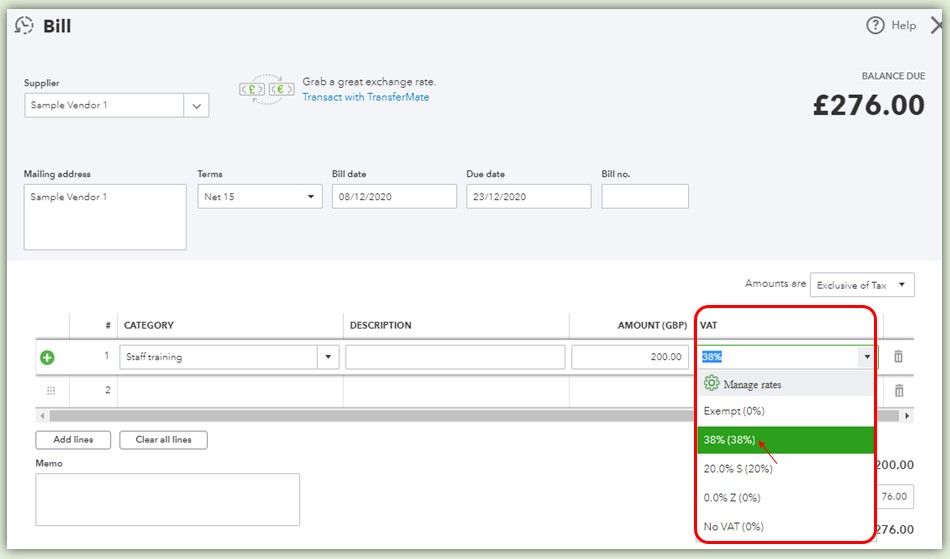Toggle the VAT rate dropdown arrow in row 1
The height and width of the screenshot is (559, 950).
tap(867, 357)
